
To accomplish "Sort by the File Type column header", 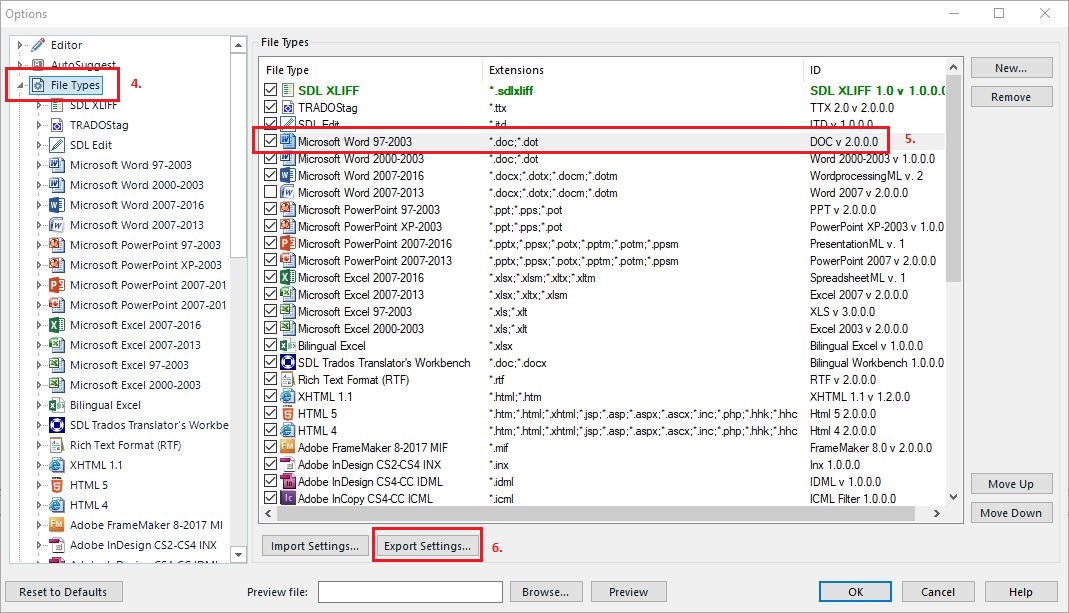I will tap(371, 70).
